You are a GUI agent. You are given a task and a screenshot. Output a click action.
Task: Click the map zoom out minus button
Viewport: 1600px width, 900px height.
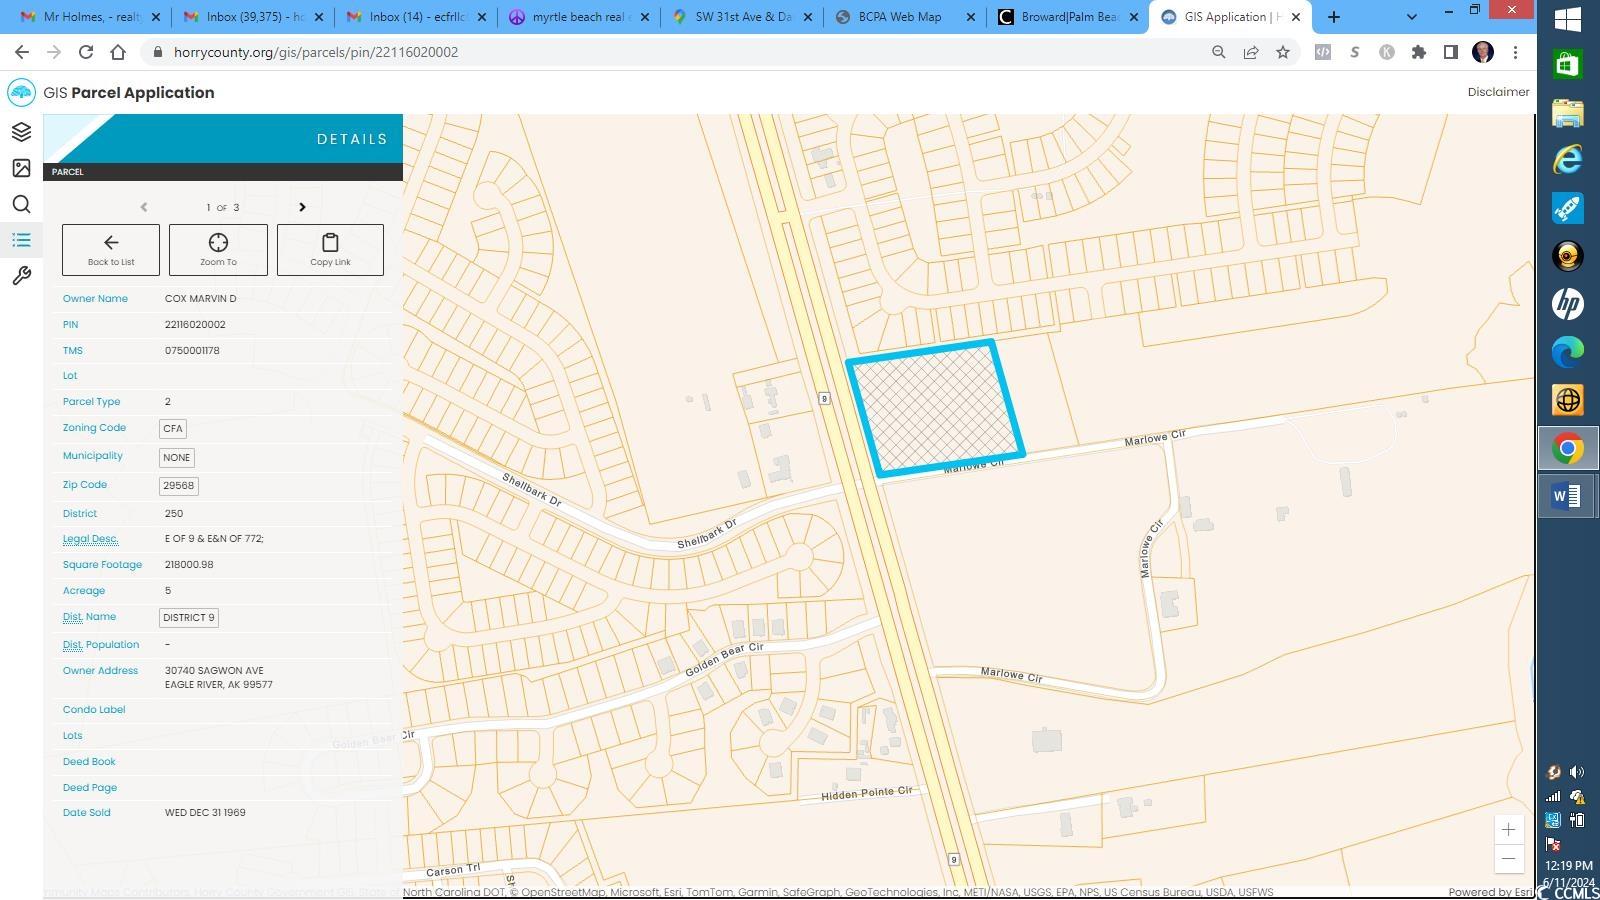(1508, 859)
